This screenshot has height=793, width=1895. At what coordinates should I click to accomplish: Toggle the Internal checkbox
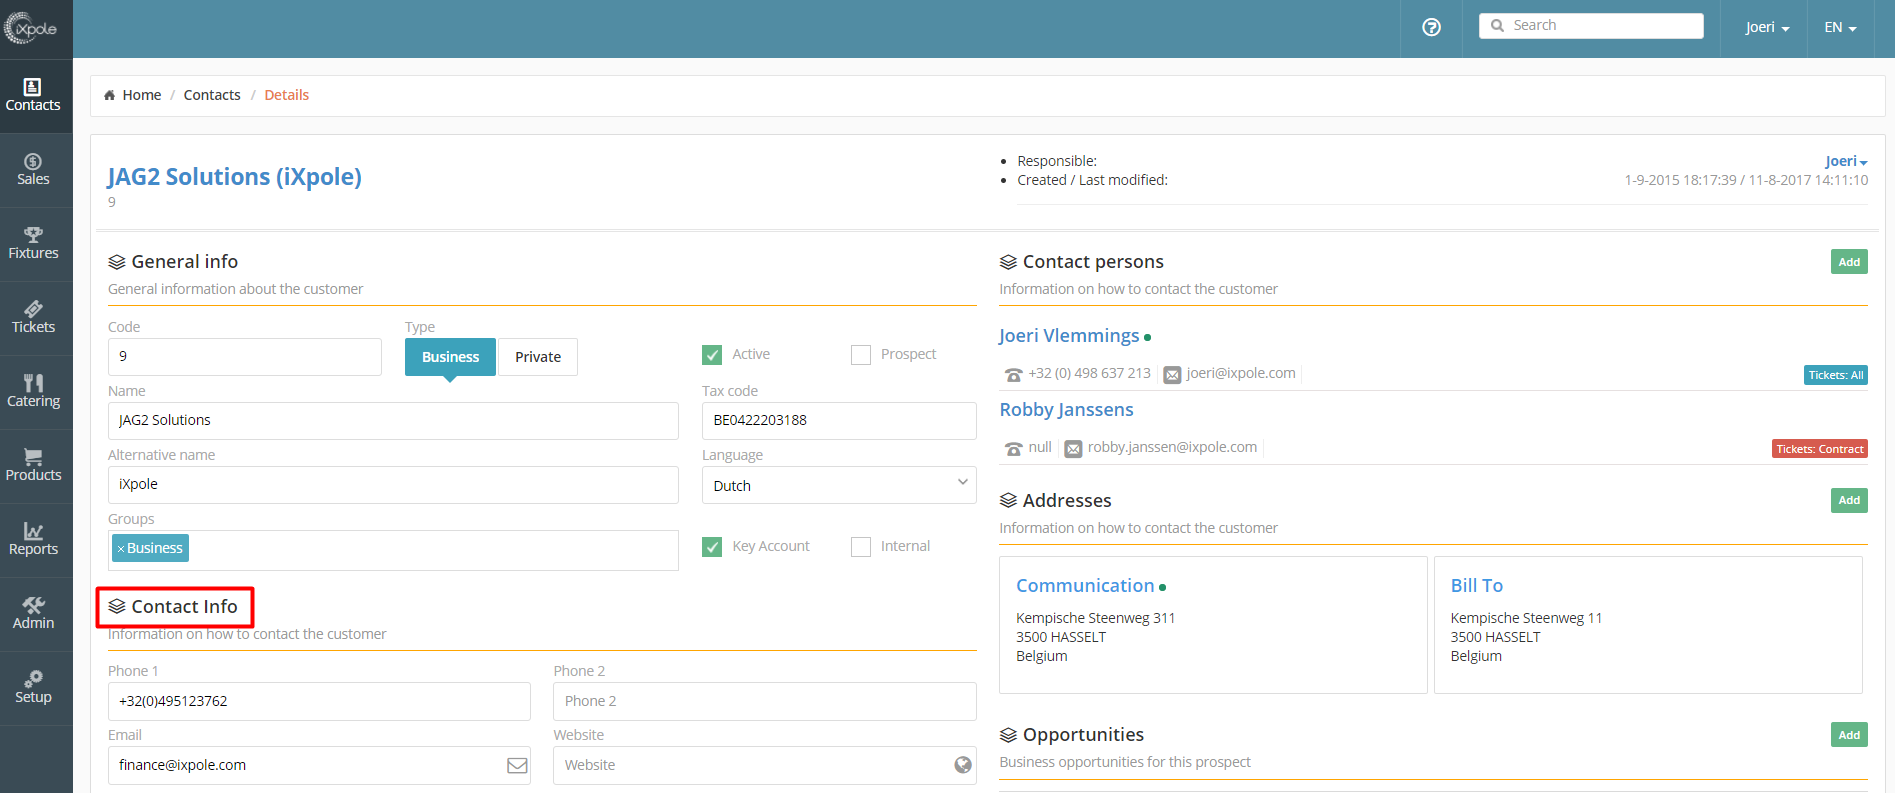pos(861,547)
